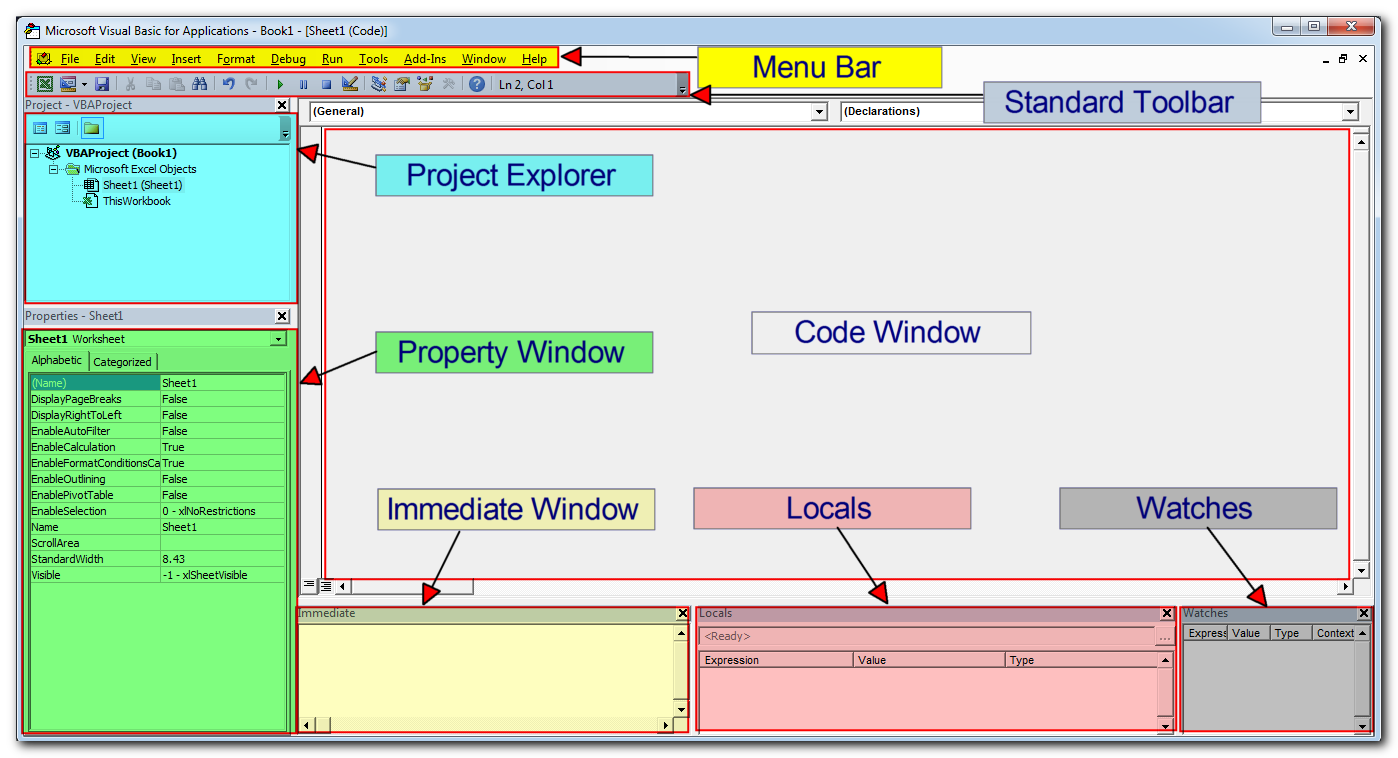Open the Run menu
Image resolution: width=1398 pixels, height=758 pixels.
332,59
